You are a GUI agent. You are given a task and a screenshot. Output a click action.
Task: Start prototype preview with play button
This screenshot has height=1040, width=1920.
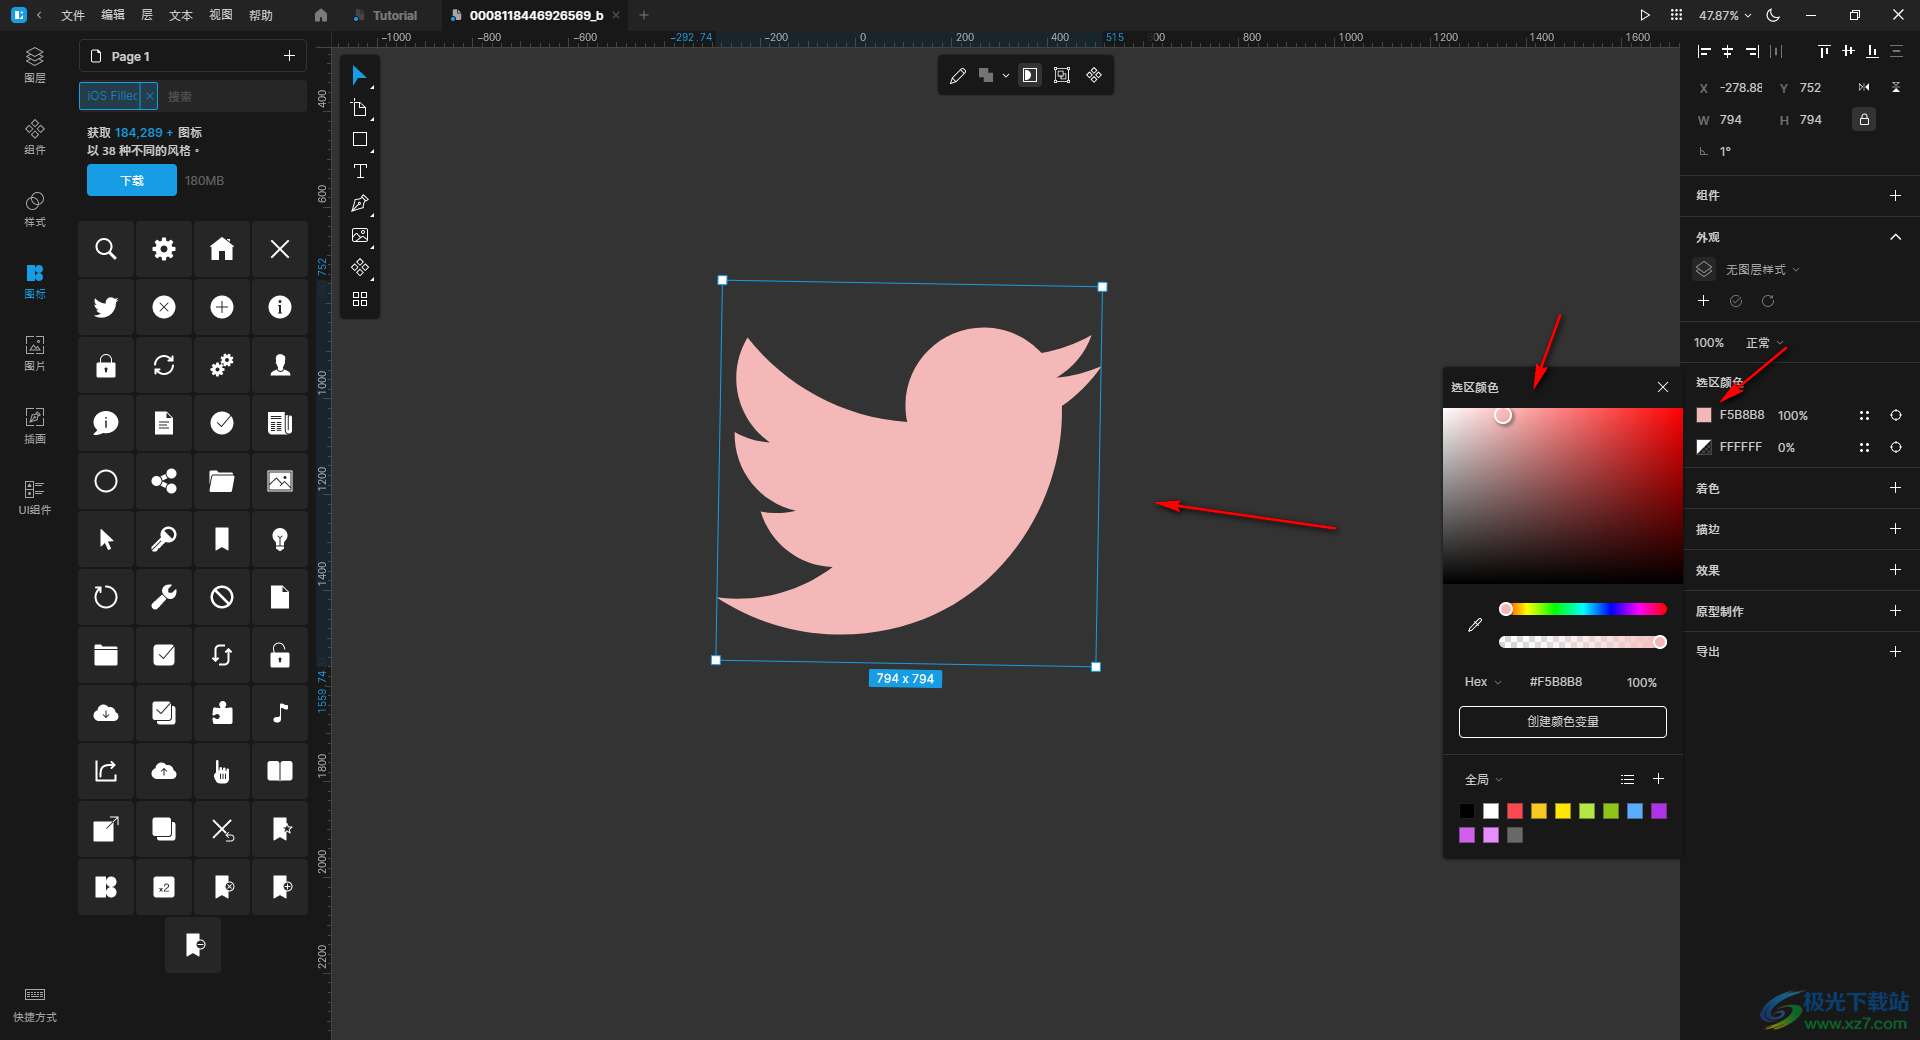pyautogui.click(x=1644, y=15)
